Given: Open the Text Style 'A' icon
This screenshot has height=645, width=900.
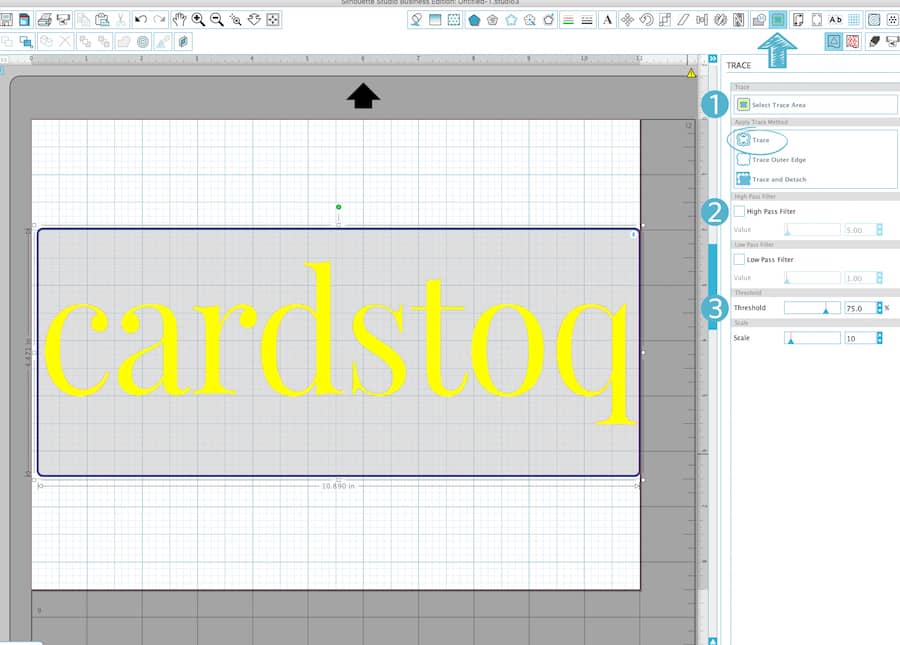Looking at the screenshot, I should pyautogui.click(x=607, y=20).
